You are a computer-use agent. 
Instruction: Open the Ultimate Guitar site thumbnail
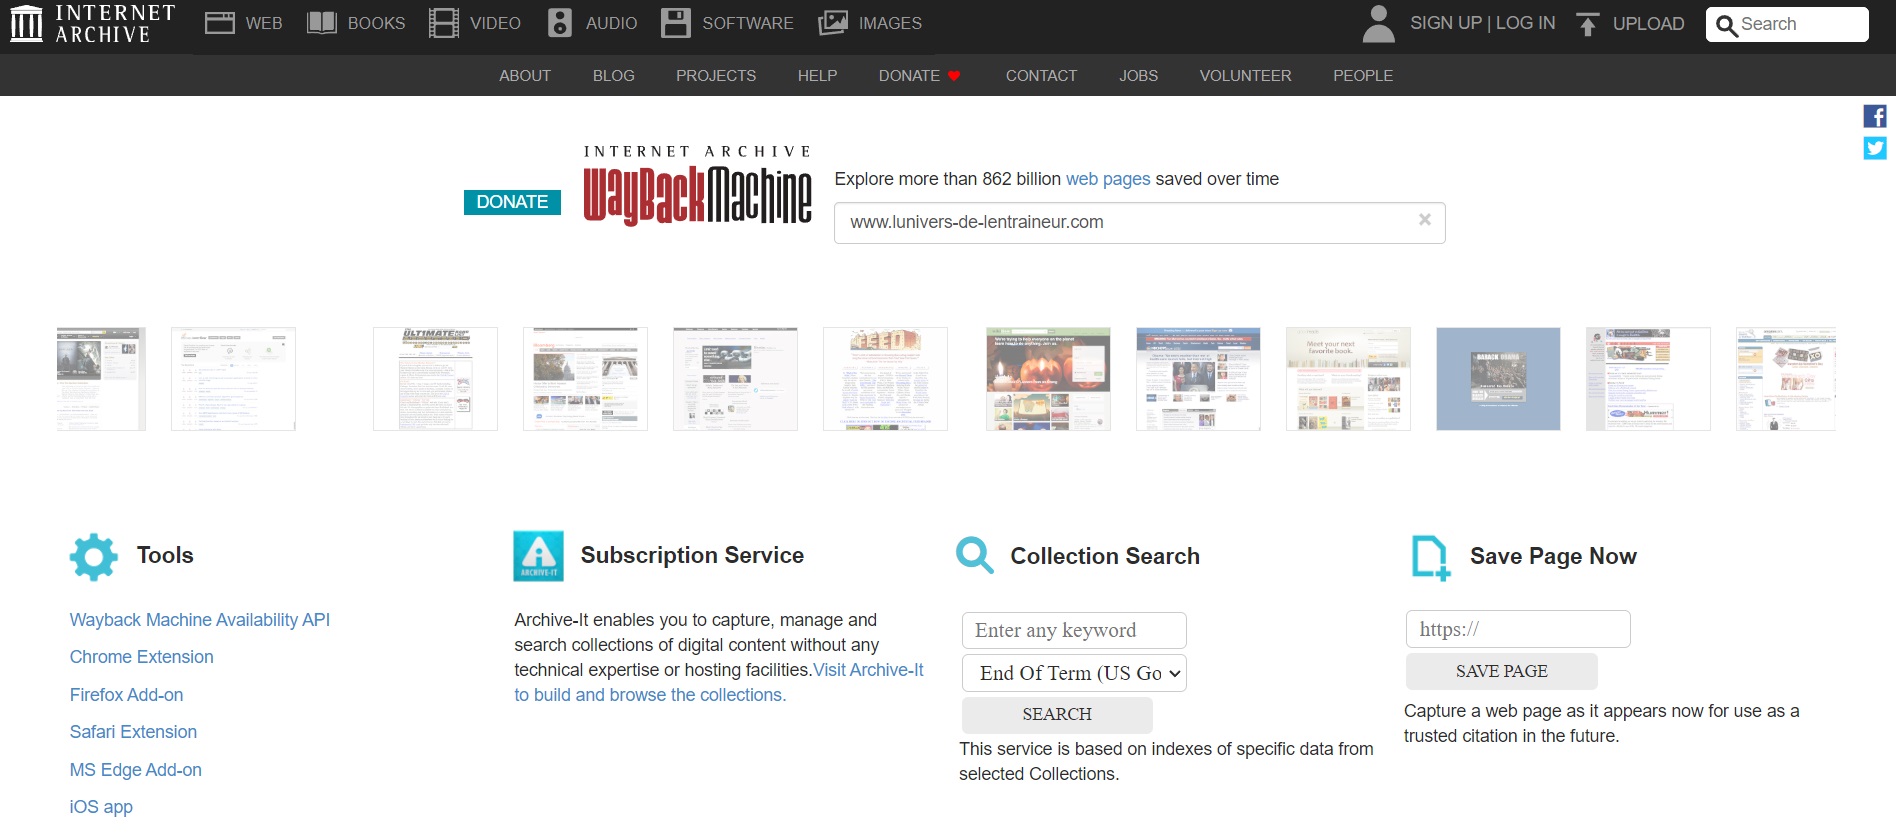click(435, 379)
